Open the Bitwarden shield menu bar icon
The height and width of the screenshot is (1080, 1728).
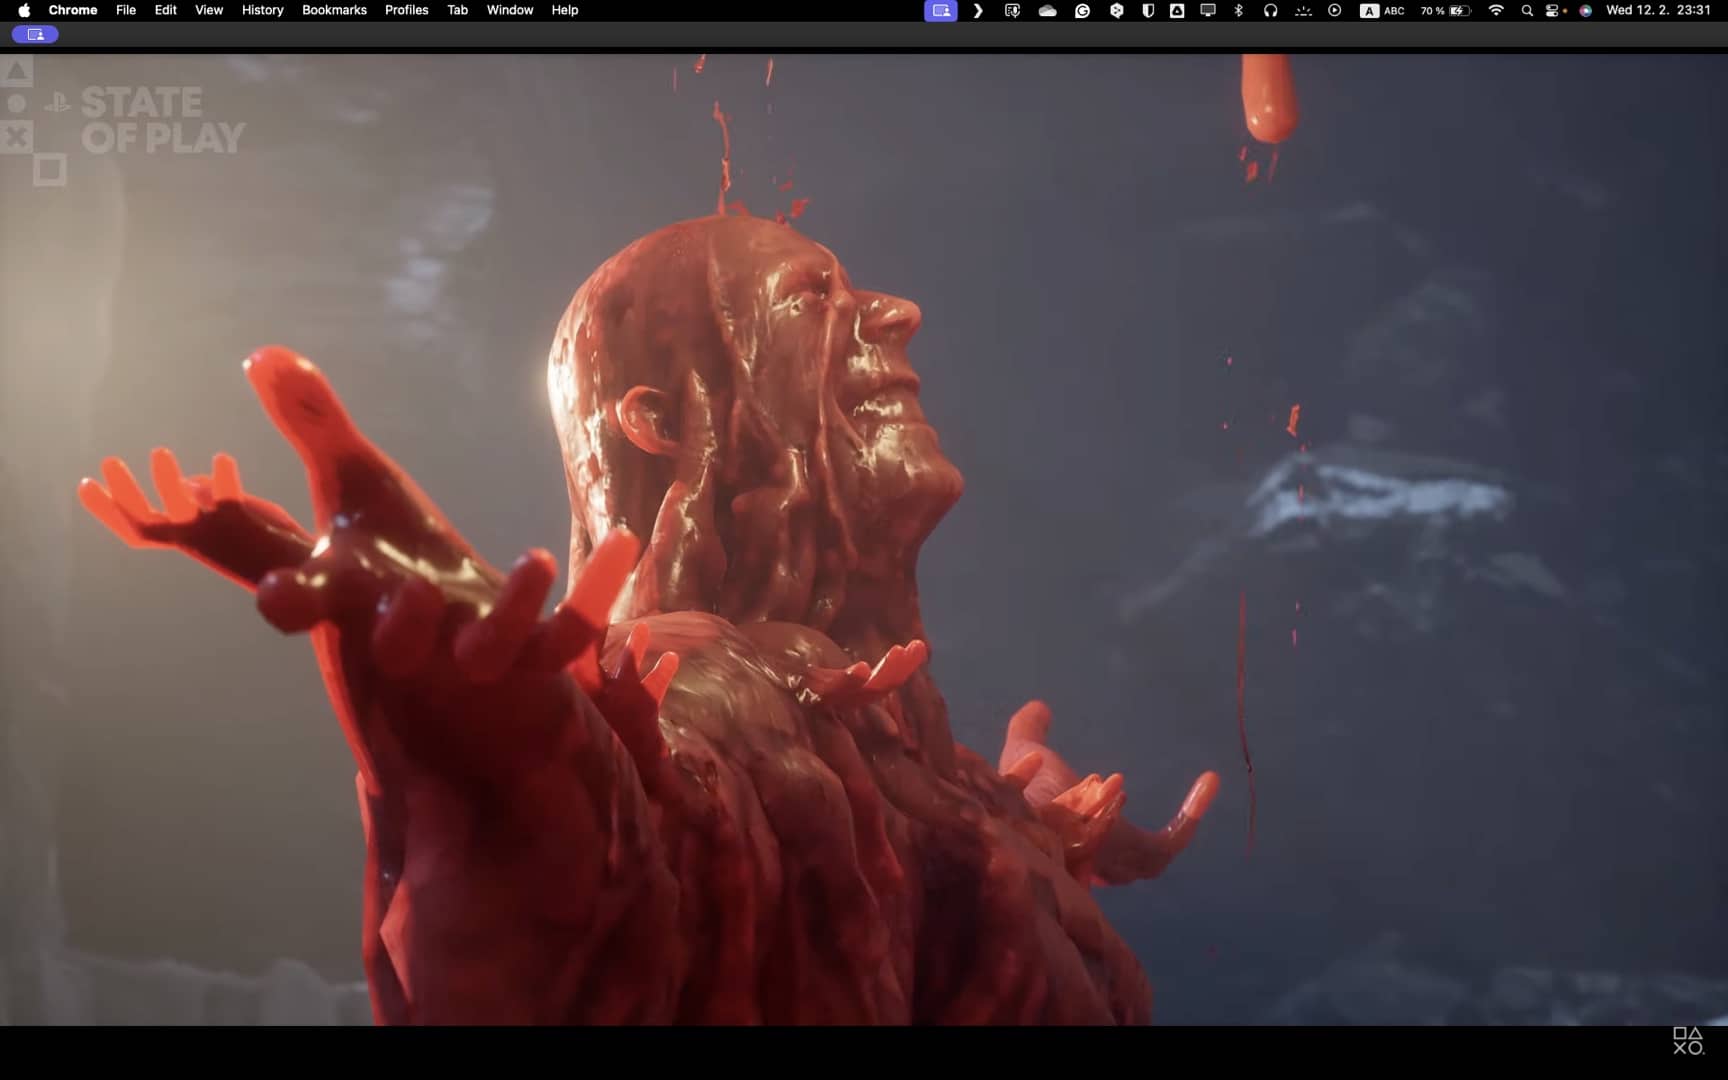1148,10
